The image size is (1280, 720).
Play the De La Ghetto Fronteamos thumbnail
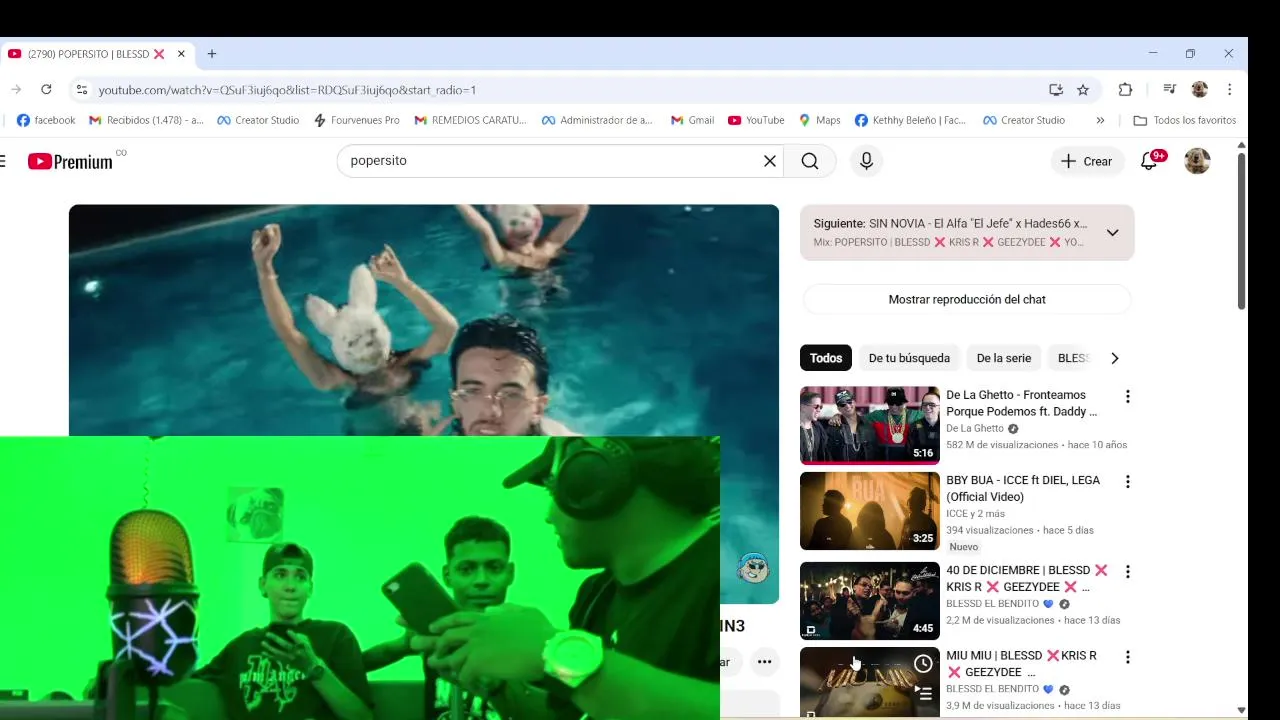tap(870, 426)
